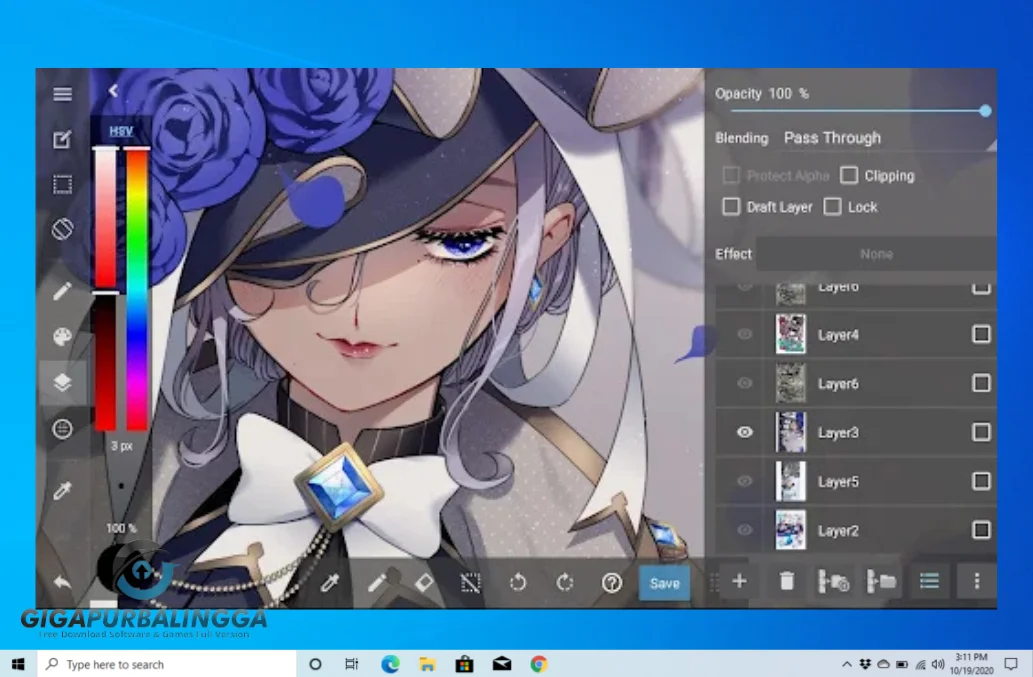Show Layer2 using its eye icon
The width and height of the screenshot is (1033, 677).
(744, 529)
